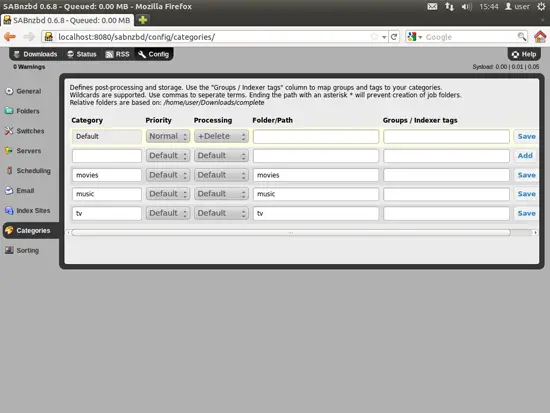Click the search magnifier icon
The height and width of the screenshot is (413, 550).
522,36
